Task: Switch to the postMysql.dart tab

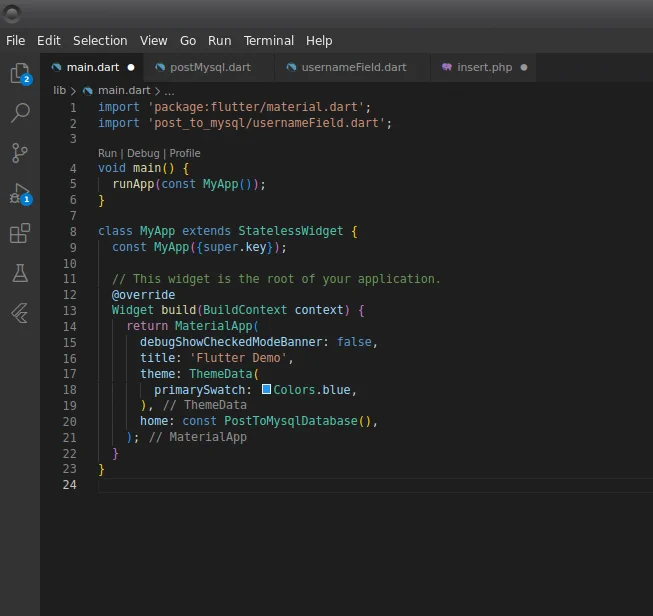Action: coord(209,67)
